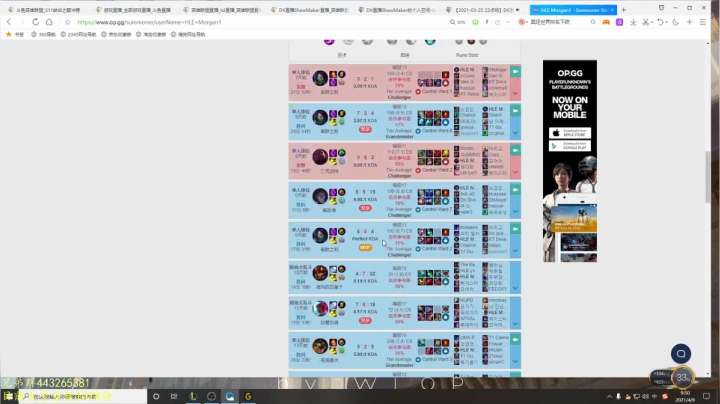Switch to [2021-03-25 22] DK browser tab
The image size is (720, 404).
click(x=485, y=10)
